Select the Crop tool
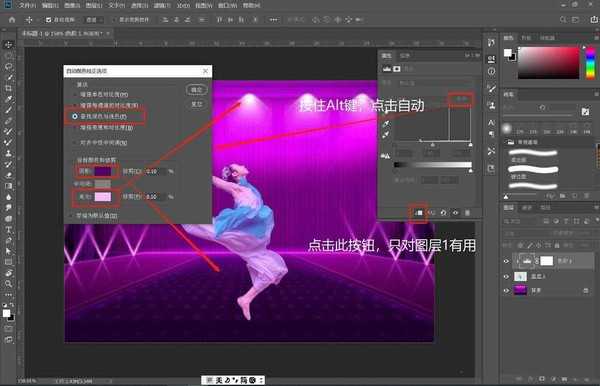 (x=8, y=88)
